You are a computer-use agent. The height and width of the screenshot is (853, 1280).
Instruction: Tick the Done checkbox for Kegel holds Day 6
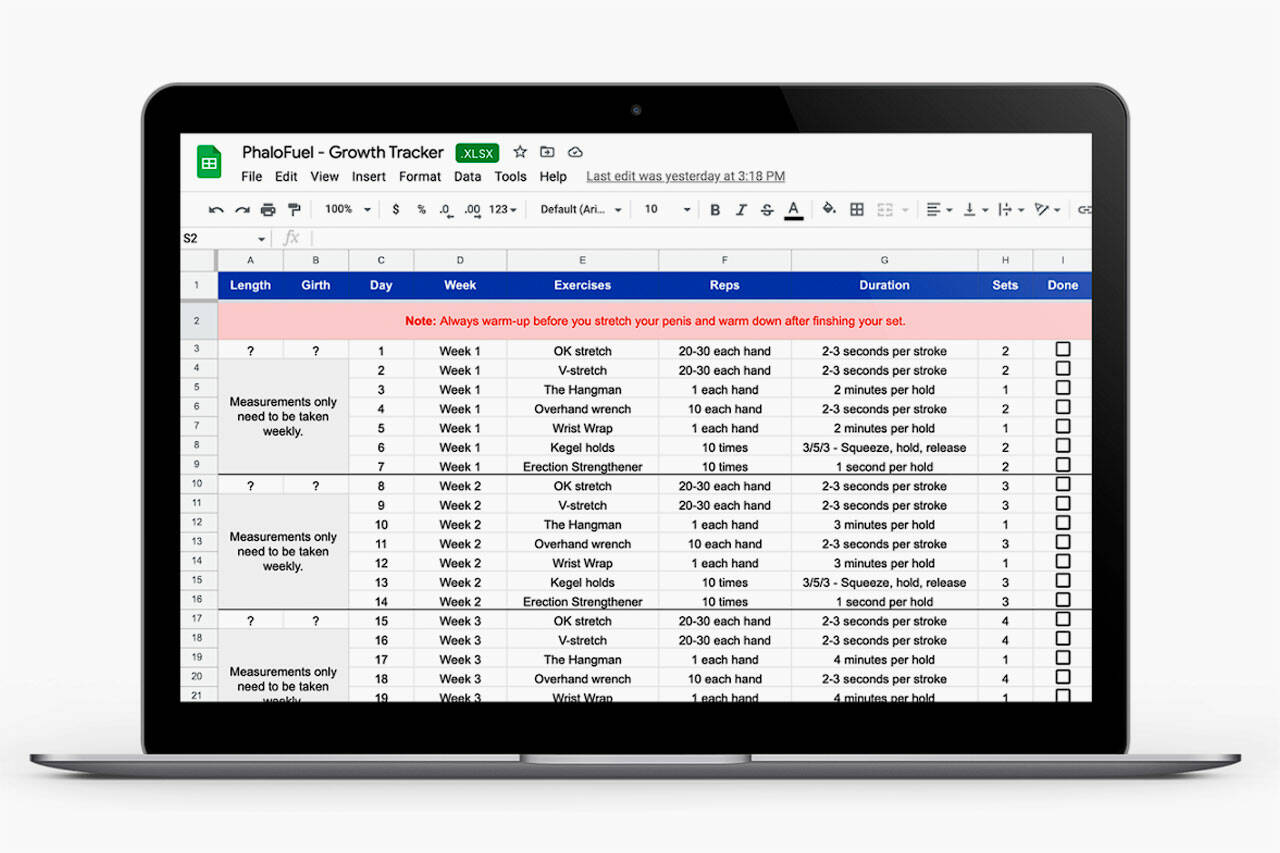click(x=1062, y=446)
